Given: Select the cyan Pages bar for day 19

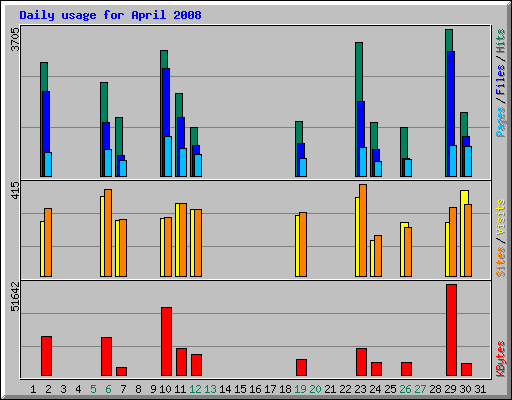Looking at the screenshot, I should [303, 167].
